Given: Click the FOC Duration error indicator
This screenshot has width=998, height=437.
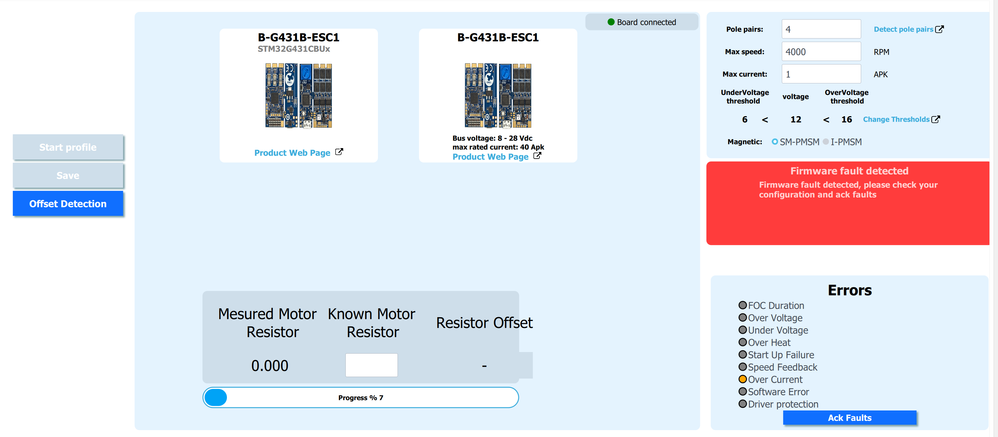Looking at the screenshot, I should coord(743,306).
